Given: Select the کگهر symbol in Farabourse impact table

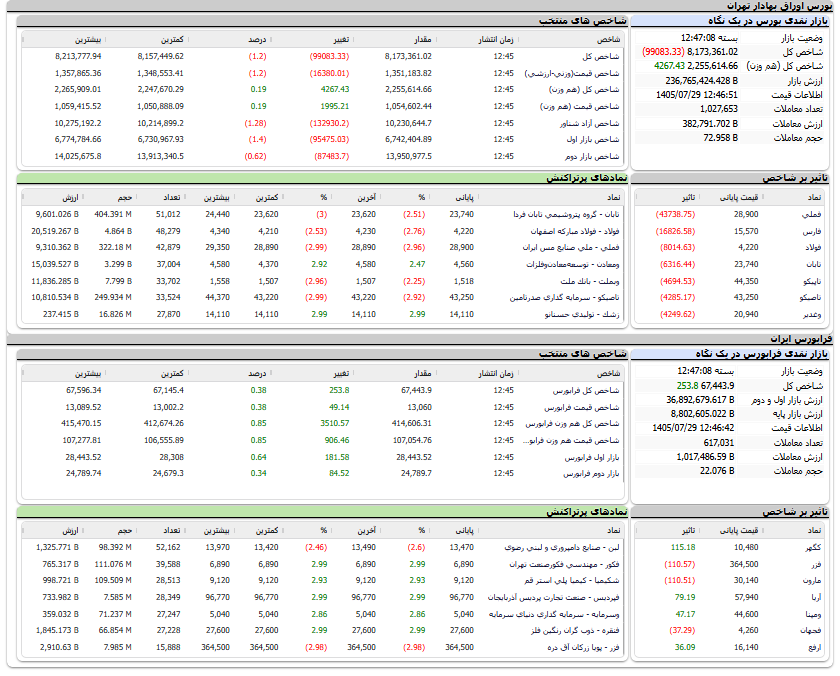Looking at the screenshot, I should (x=813, y=547).
